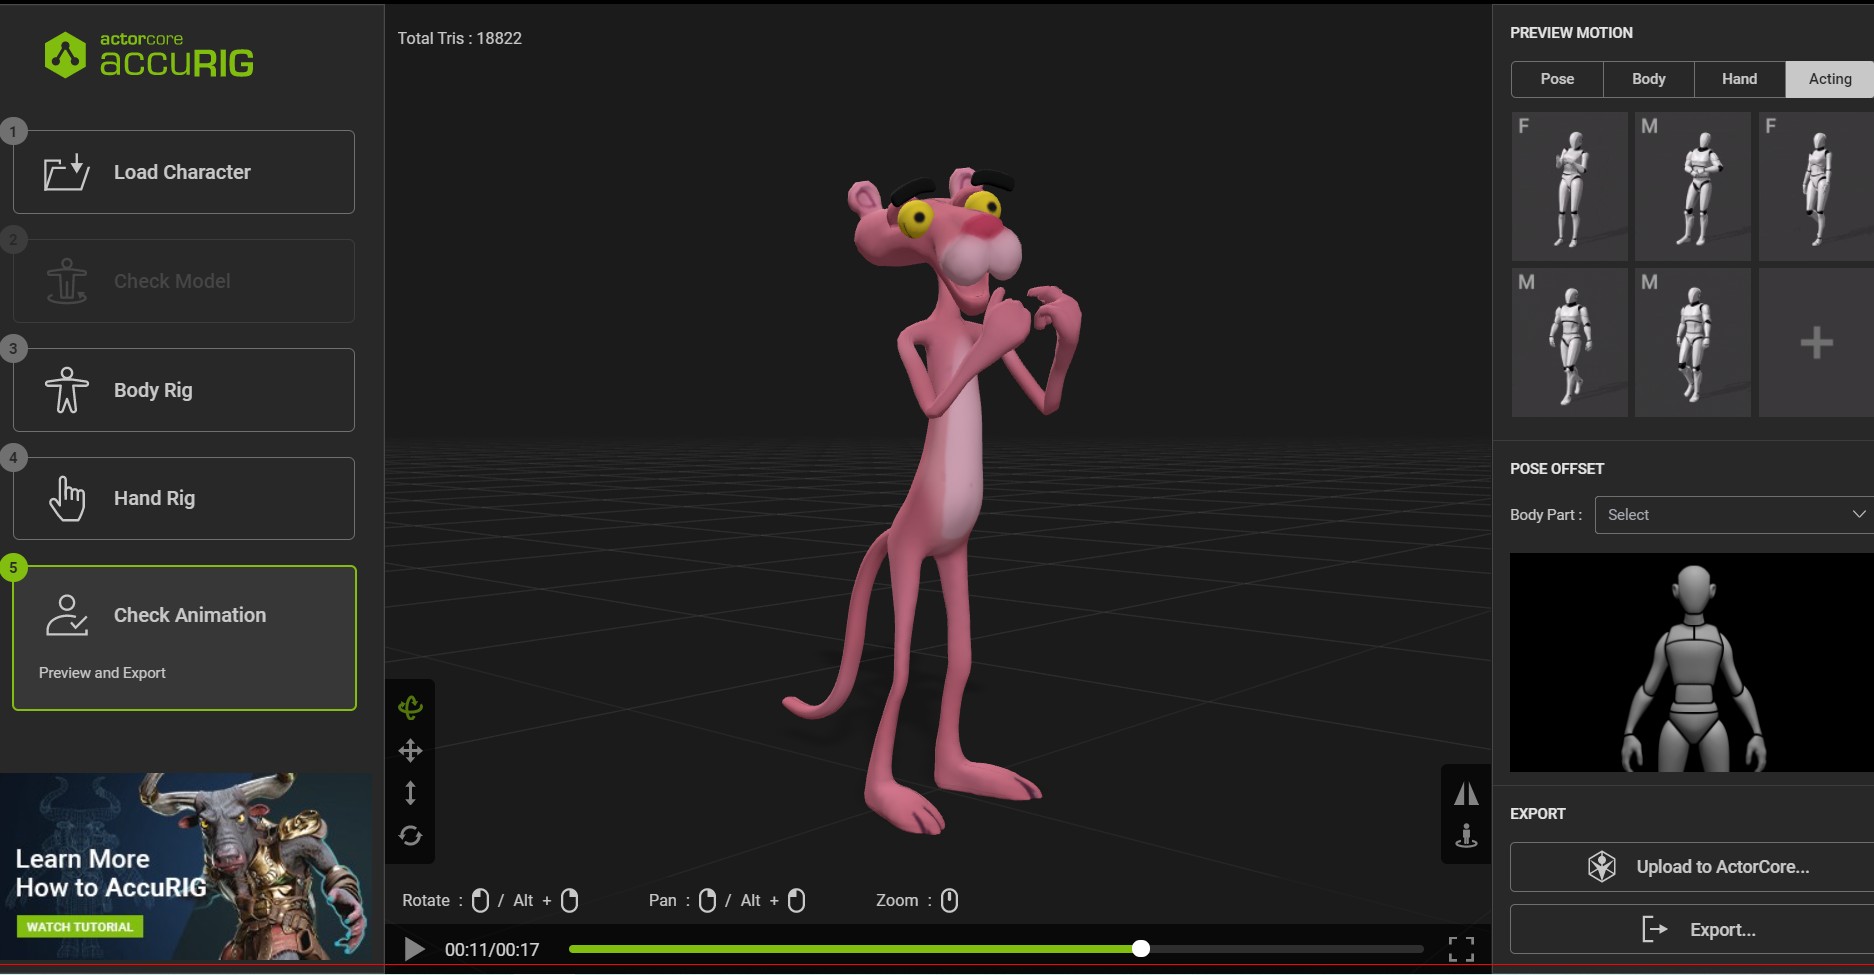
Task: Click the Export... button
Action: (1692, 930)
